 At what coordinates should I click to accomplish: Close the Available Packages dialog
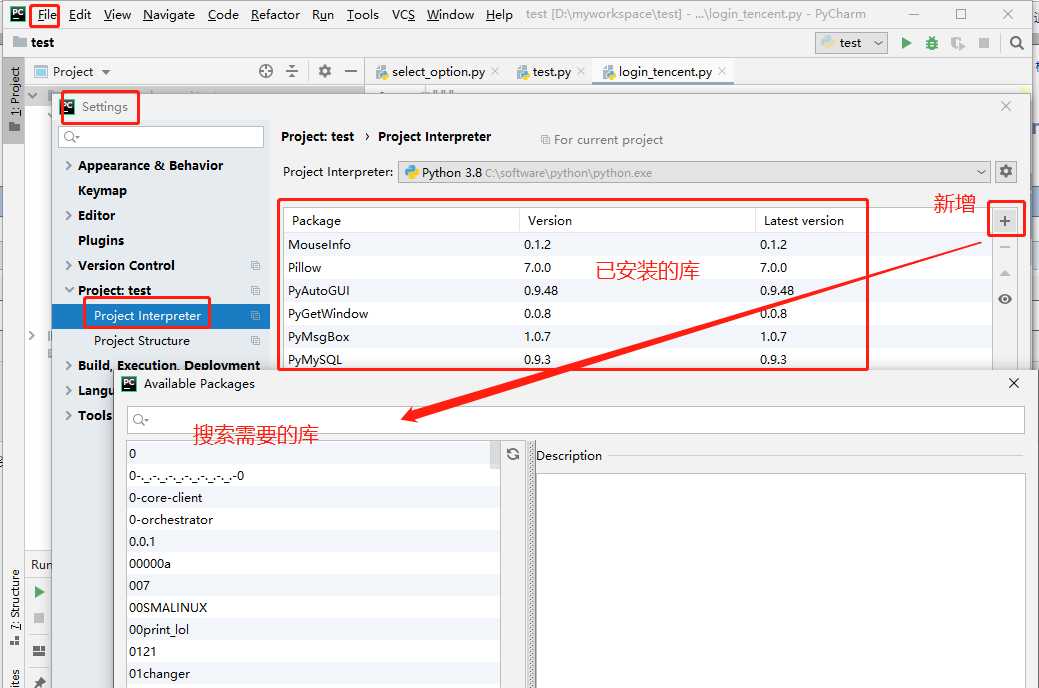pos(1014,383)
